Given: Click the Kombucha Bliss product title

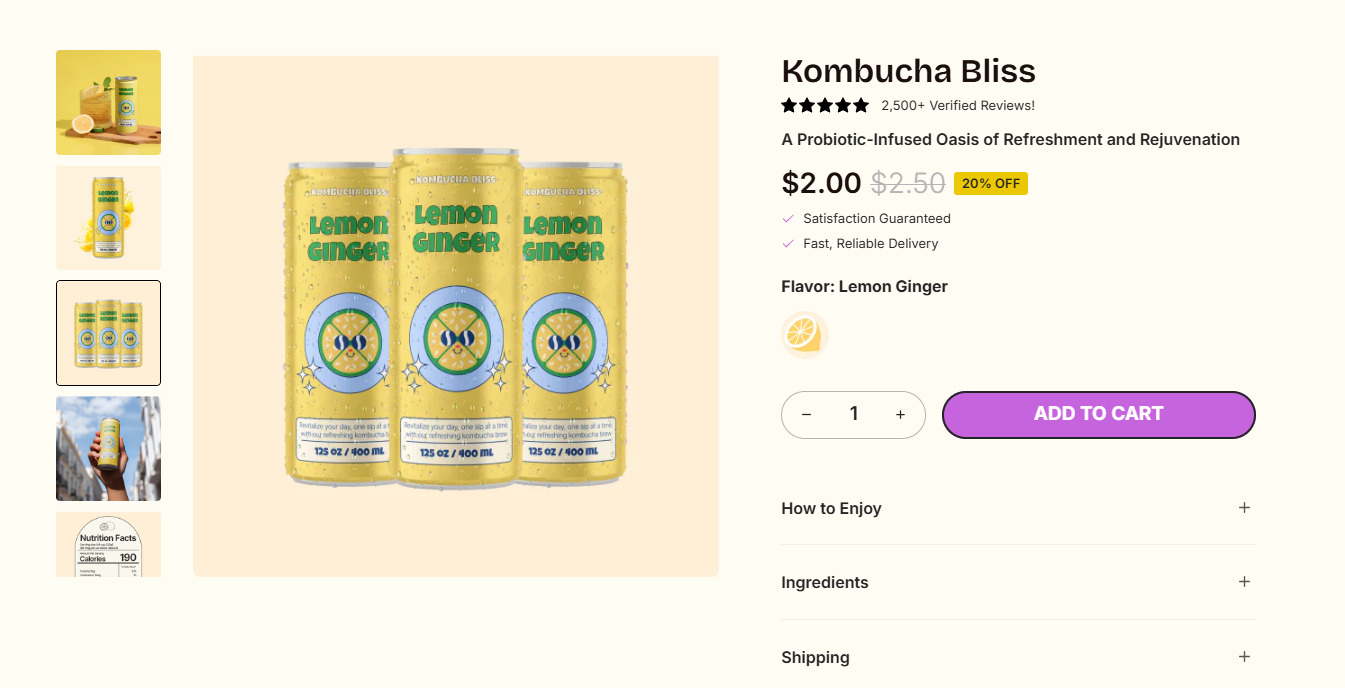Looking at the screenshot, I should point(908,71).
